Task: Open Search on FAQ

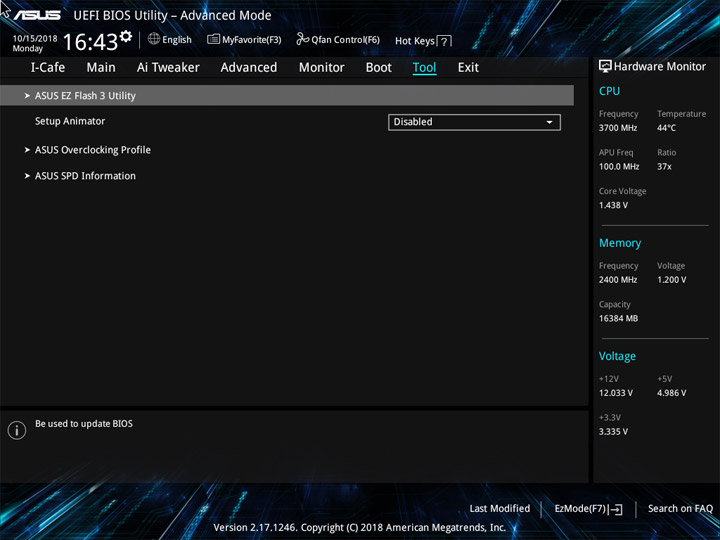Action: [680, 508]
